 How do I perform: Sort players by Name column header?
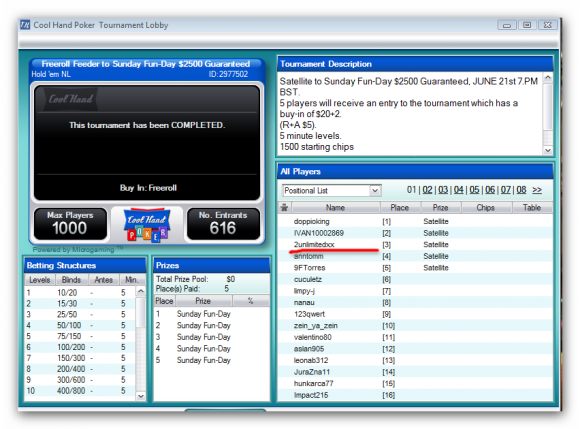[336, 207]
